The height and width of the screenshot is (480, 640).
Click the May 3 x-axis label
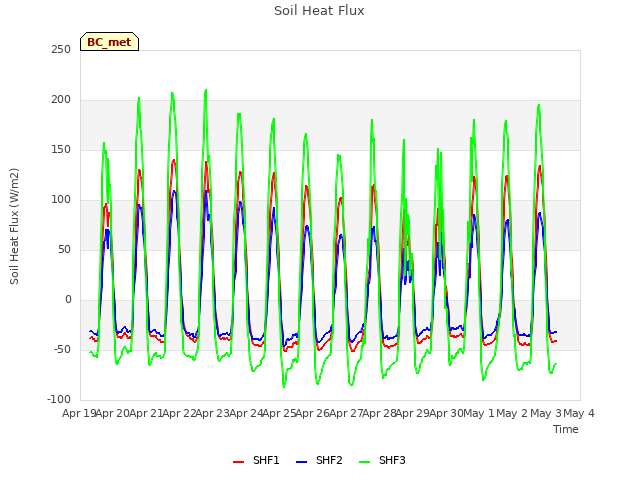546,413
